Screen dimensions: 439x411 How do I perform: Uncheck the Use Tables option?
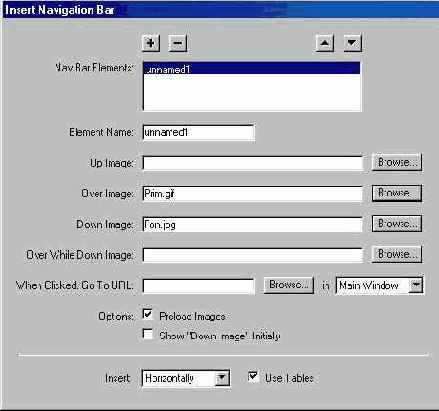pyautogui.click(x=253, y=377)
